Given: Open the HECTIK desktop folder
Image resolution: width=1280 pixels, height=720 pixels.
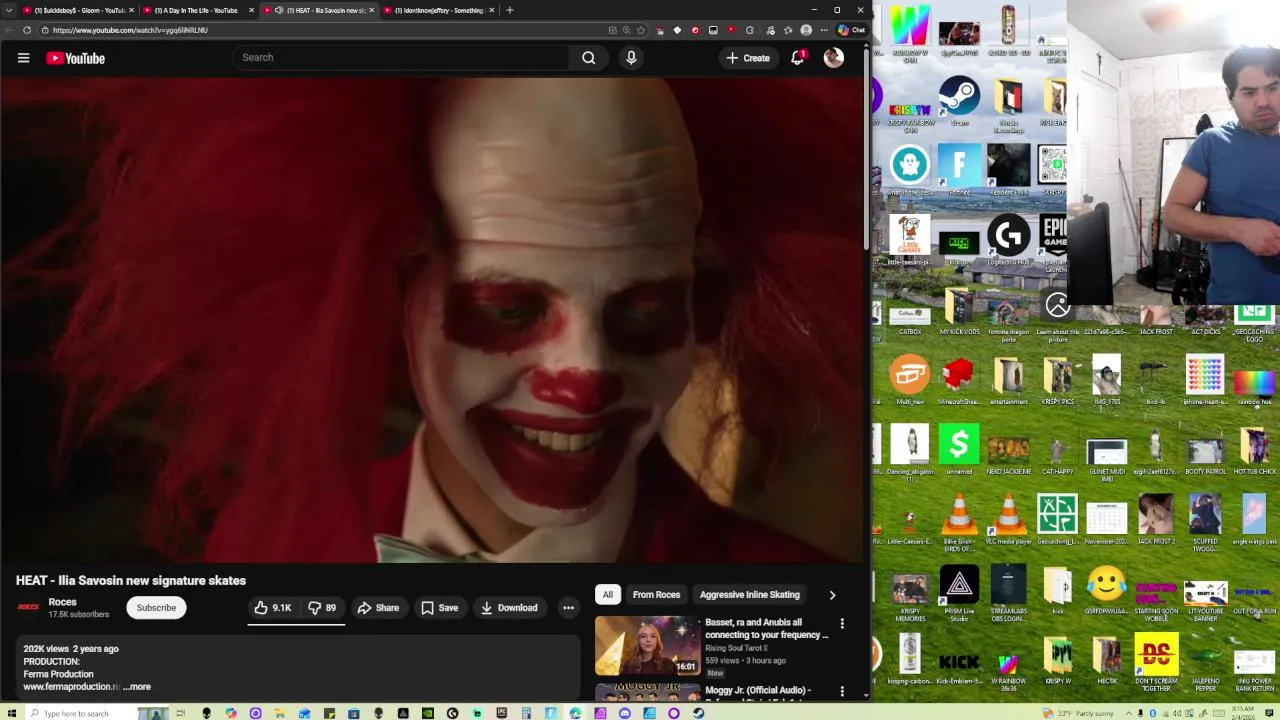Looking at the screenshot, I should [x=1106, y=660].
